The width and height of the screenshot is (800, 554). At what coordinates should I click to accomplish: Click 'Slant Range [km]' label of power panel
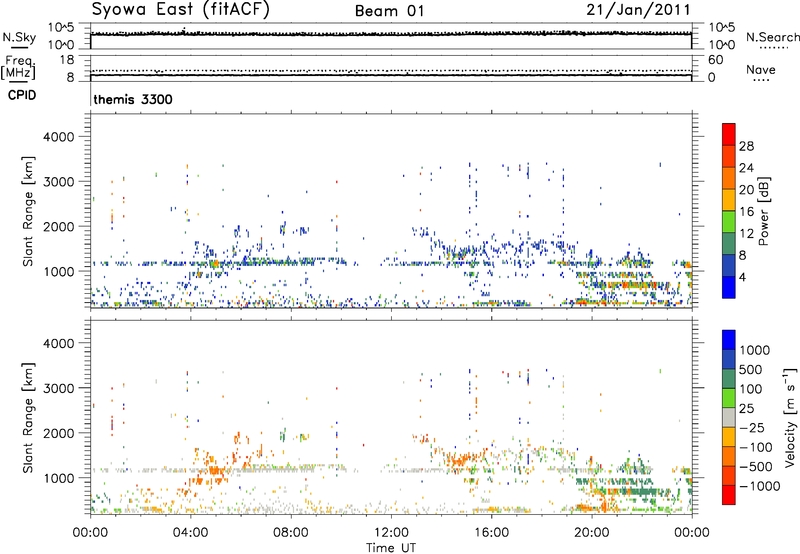pos(28,211)
